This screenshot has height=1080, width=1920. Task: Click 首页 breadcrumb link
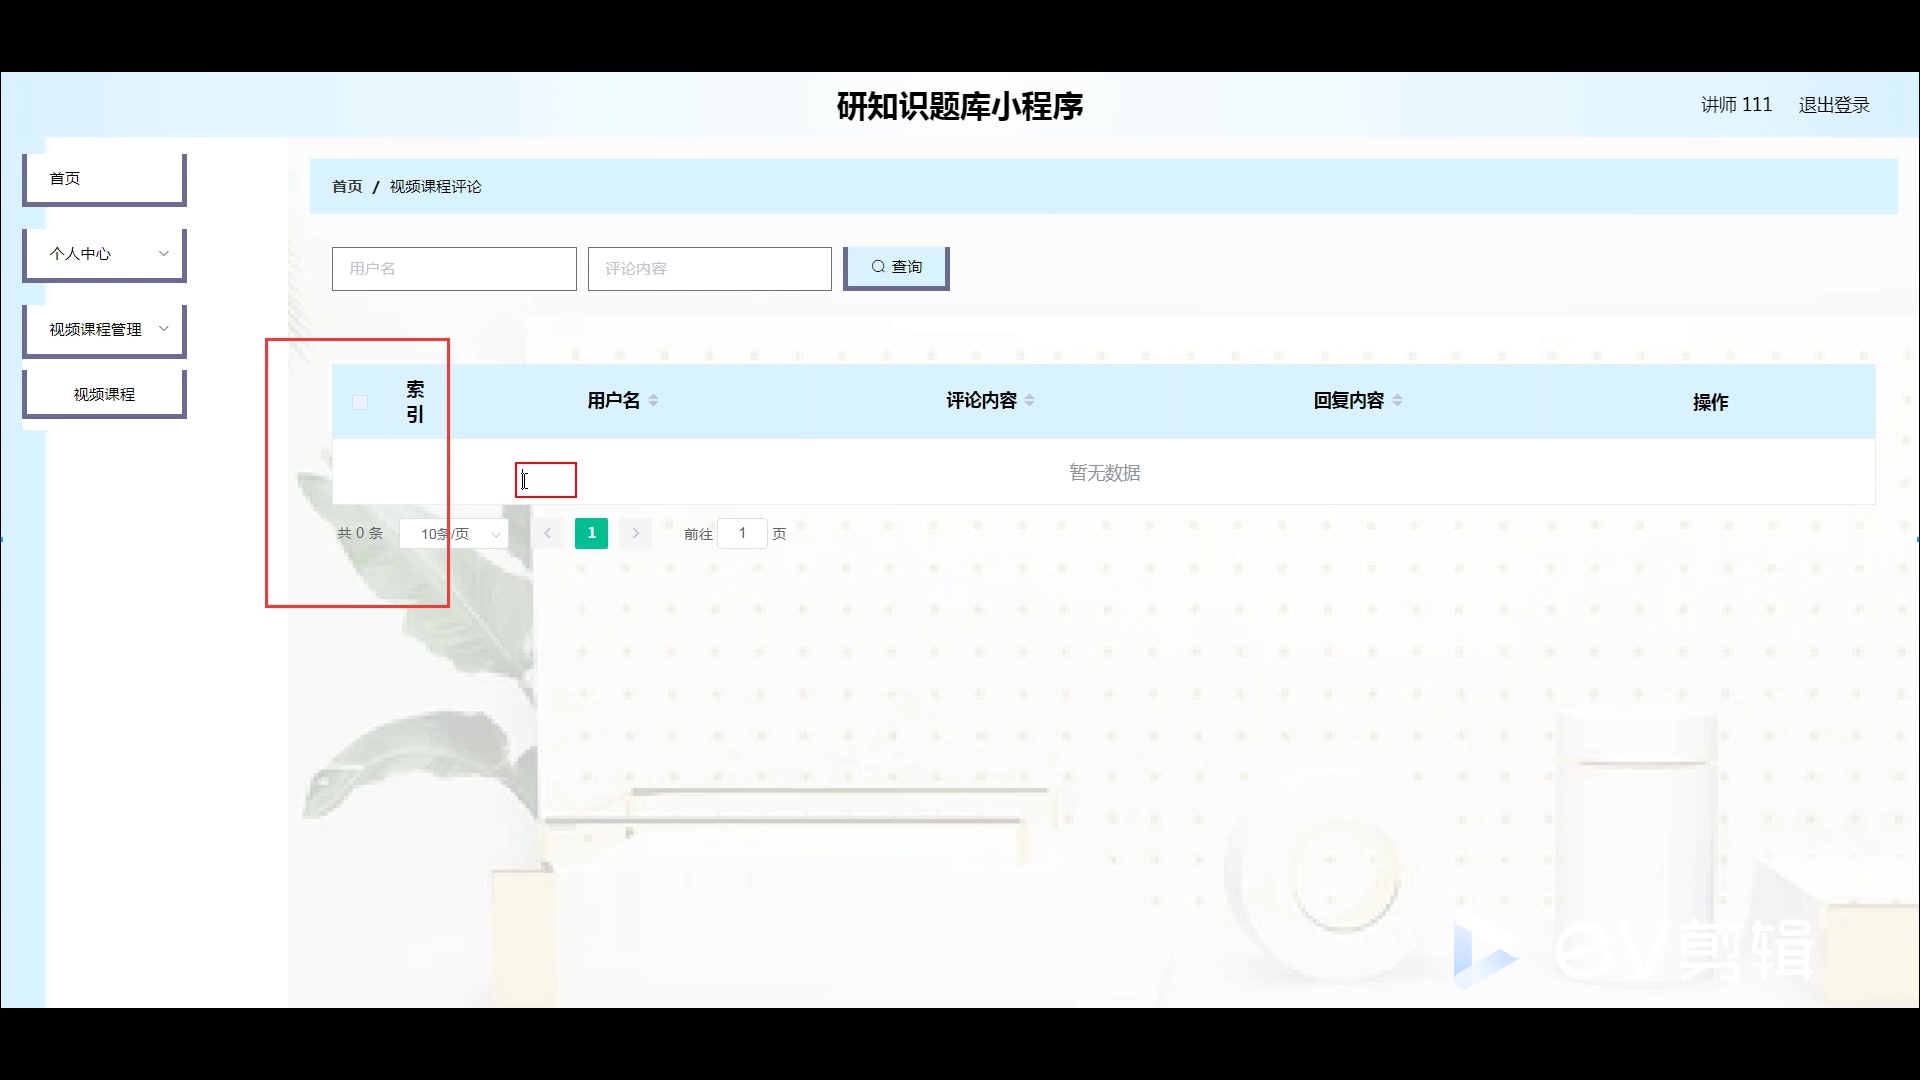click(x=347, y=187)
